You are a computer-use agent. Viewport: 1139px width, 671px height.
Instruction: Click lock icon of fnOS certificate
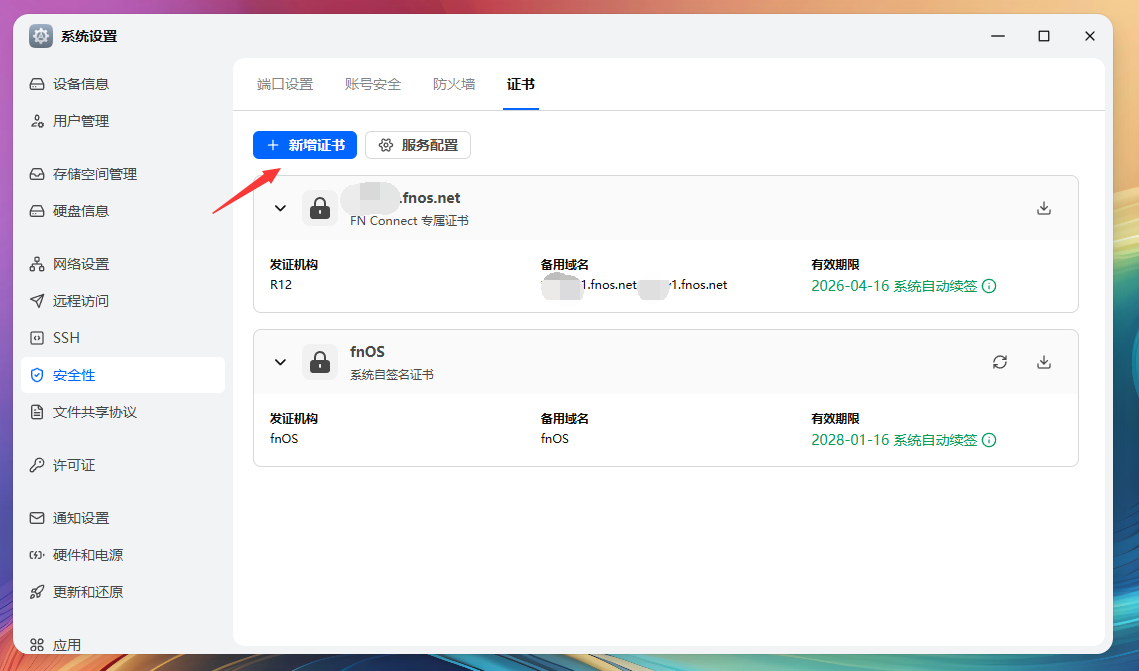click(x=320, y=362)
